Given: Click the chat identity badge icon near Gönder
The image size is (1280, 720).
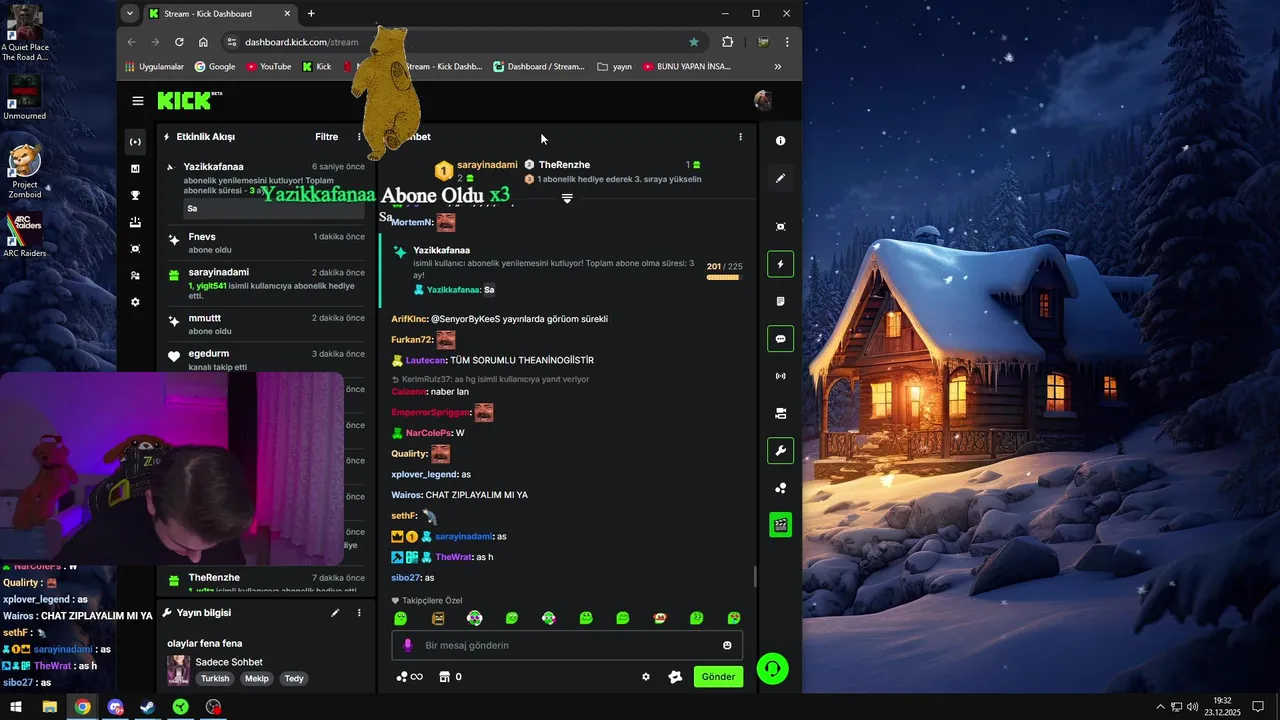Looking at the screenshot, I should (675, 677).
